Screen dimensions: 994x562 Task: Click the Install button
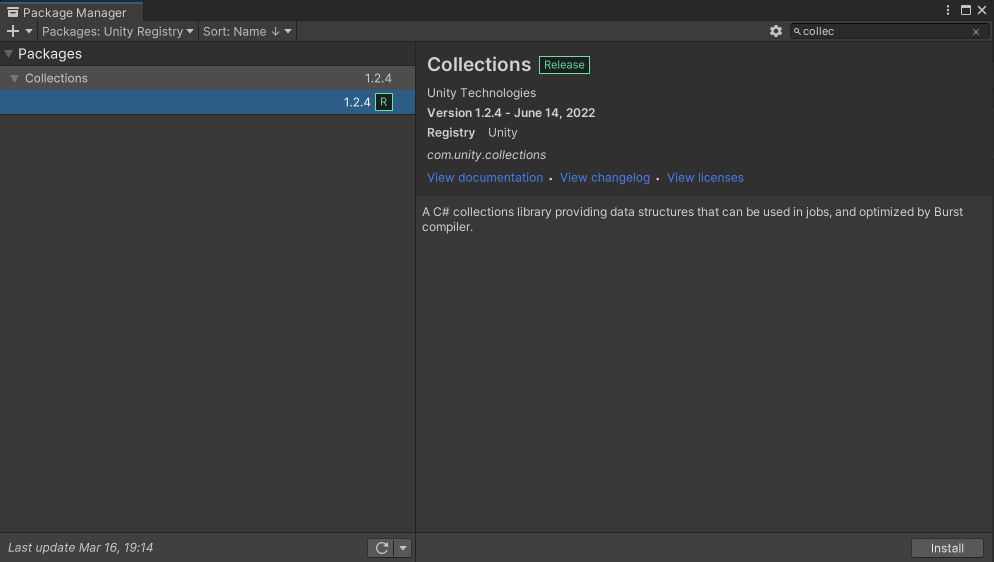coord(947,548)
